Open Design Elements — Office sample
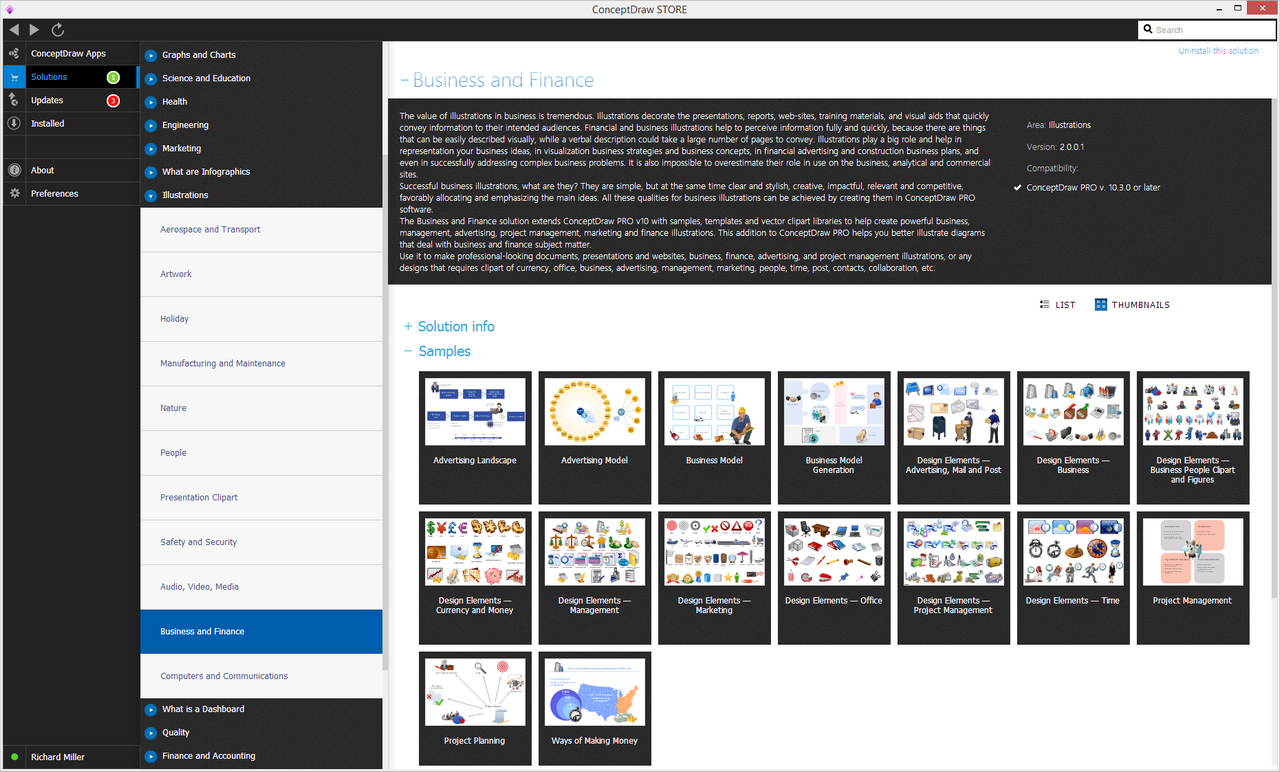Image resolution: width=1280 pixels, height=772 pixels. coord(834,578)
